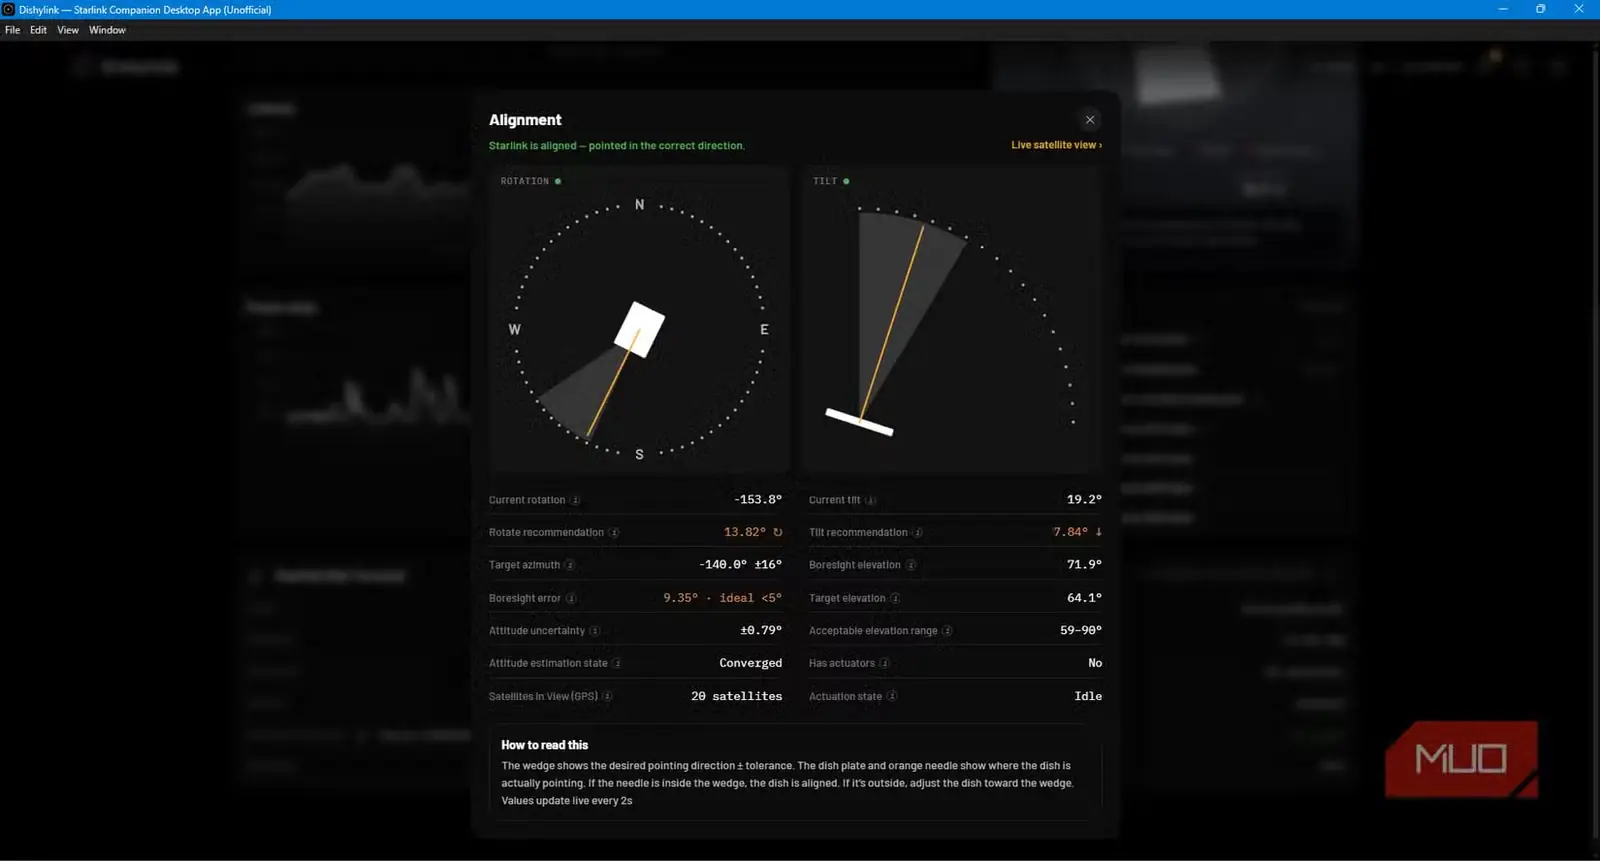This screenshot has height=861, width=1600.
Task: Close the Alignment dialog
Action: pos(1090,120)
